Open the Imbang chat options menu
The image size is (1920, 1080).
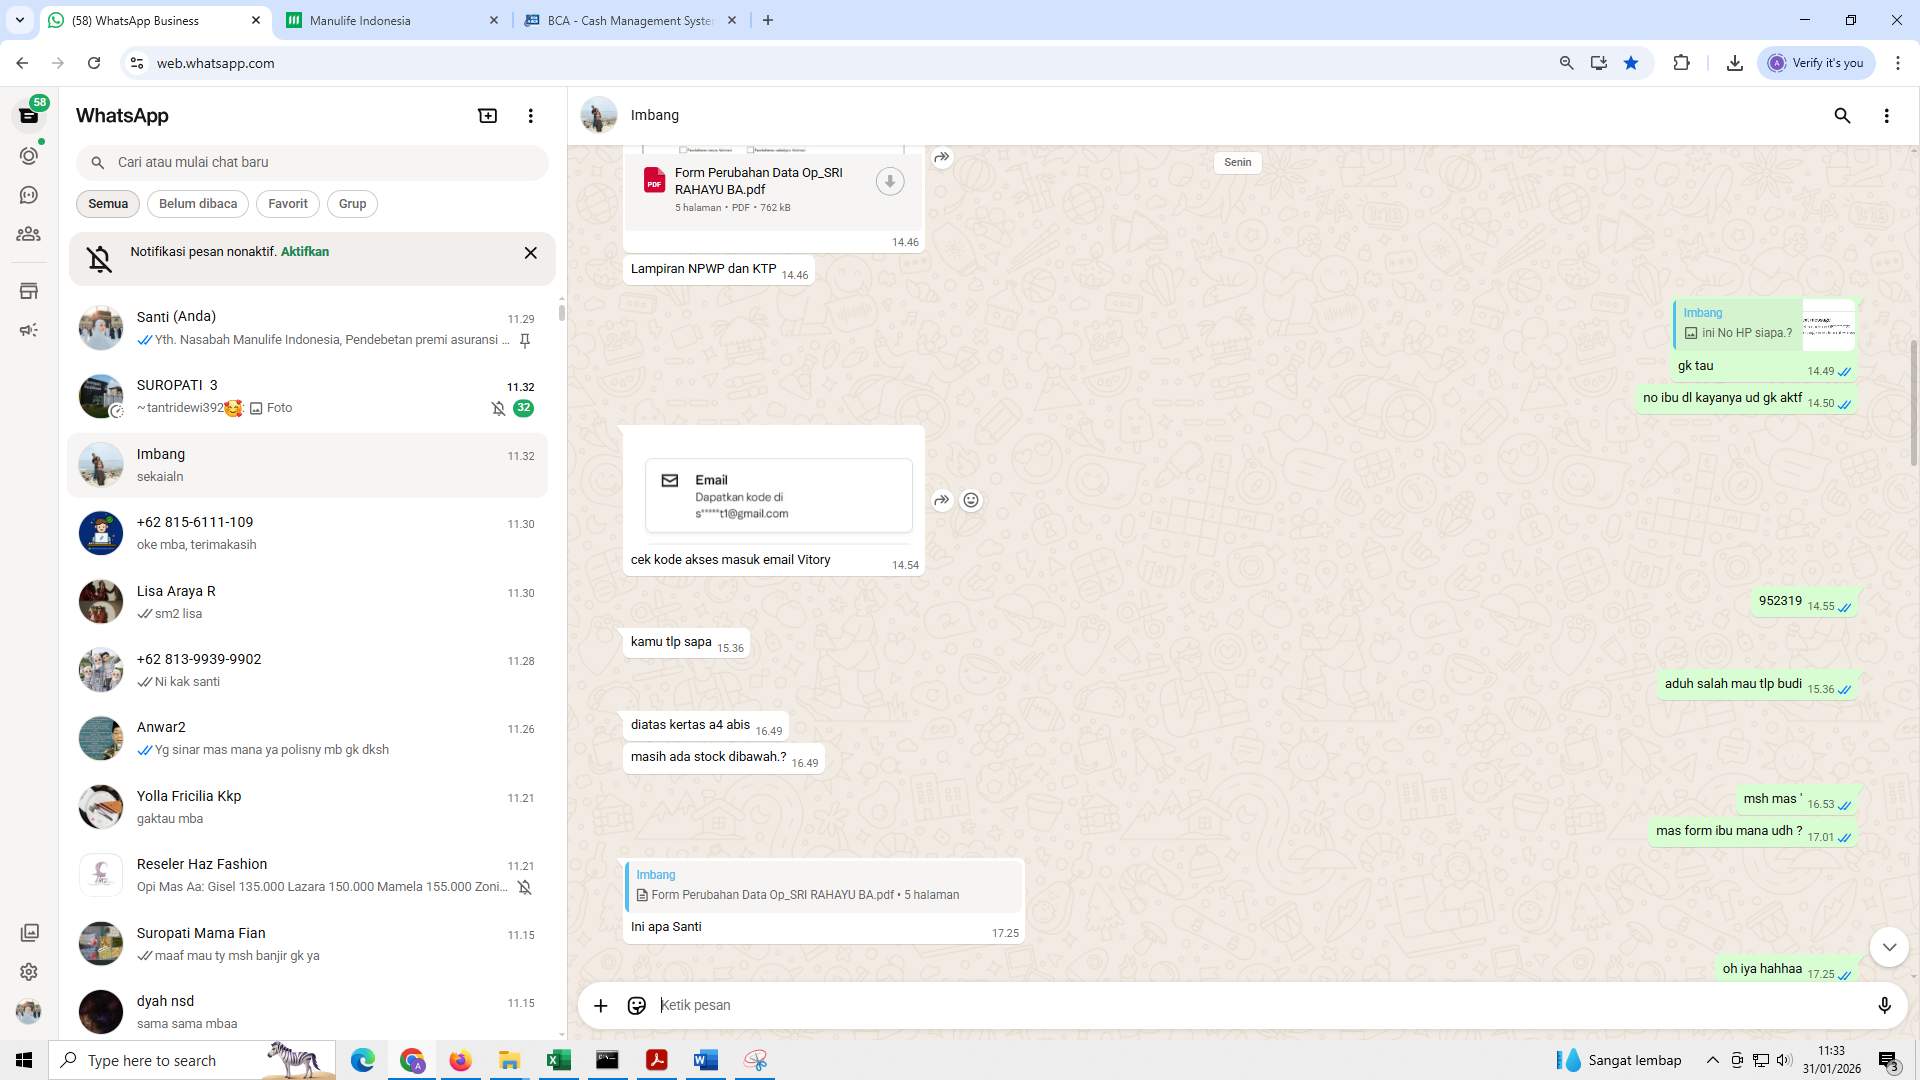coord(1888,116)
